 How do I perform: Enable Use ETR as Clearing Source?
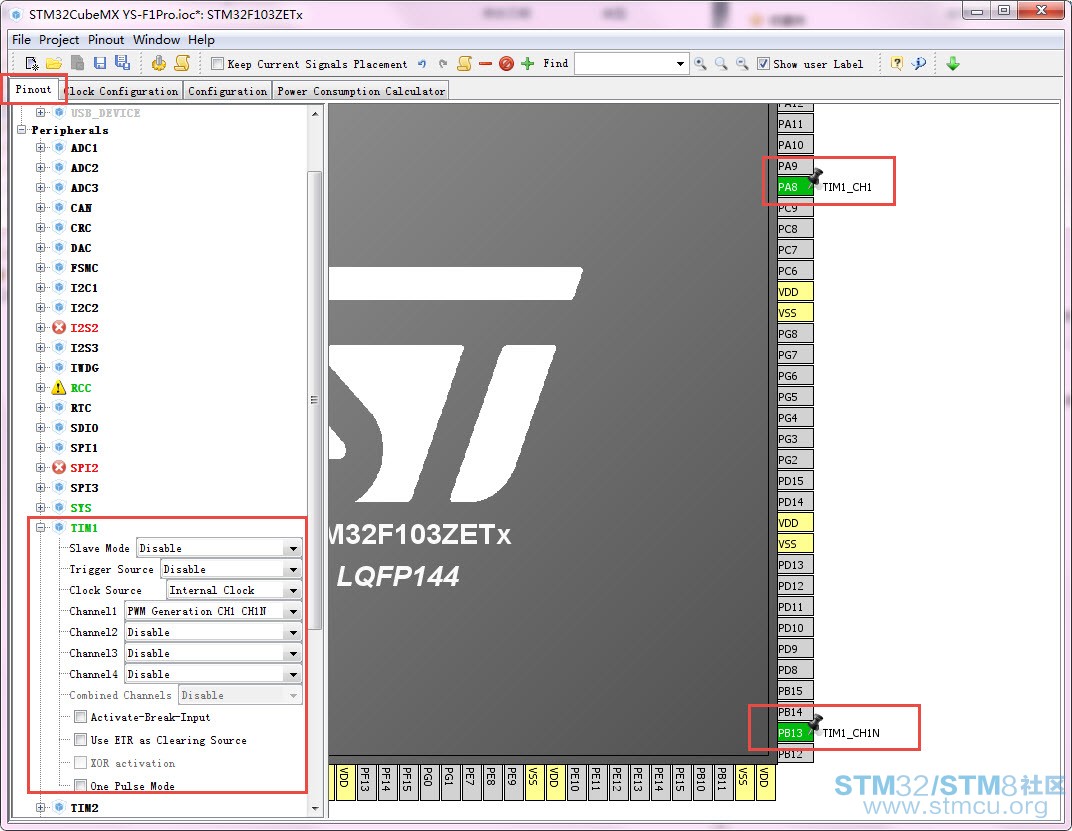pos(81,739)
